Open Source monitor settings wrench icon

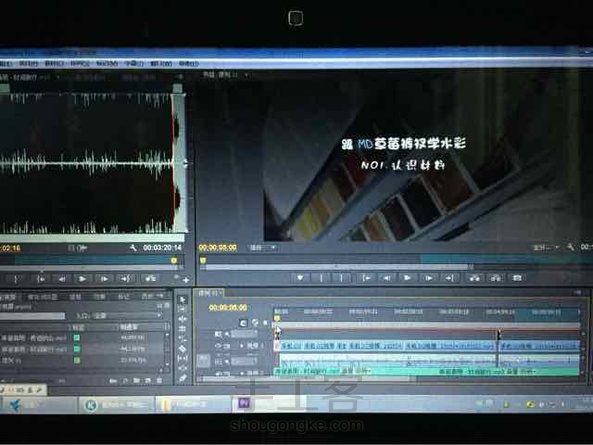133,248
